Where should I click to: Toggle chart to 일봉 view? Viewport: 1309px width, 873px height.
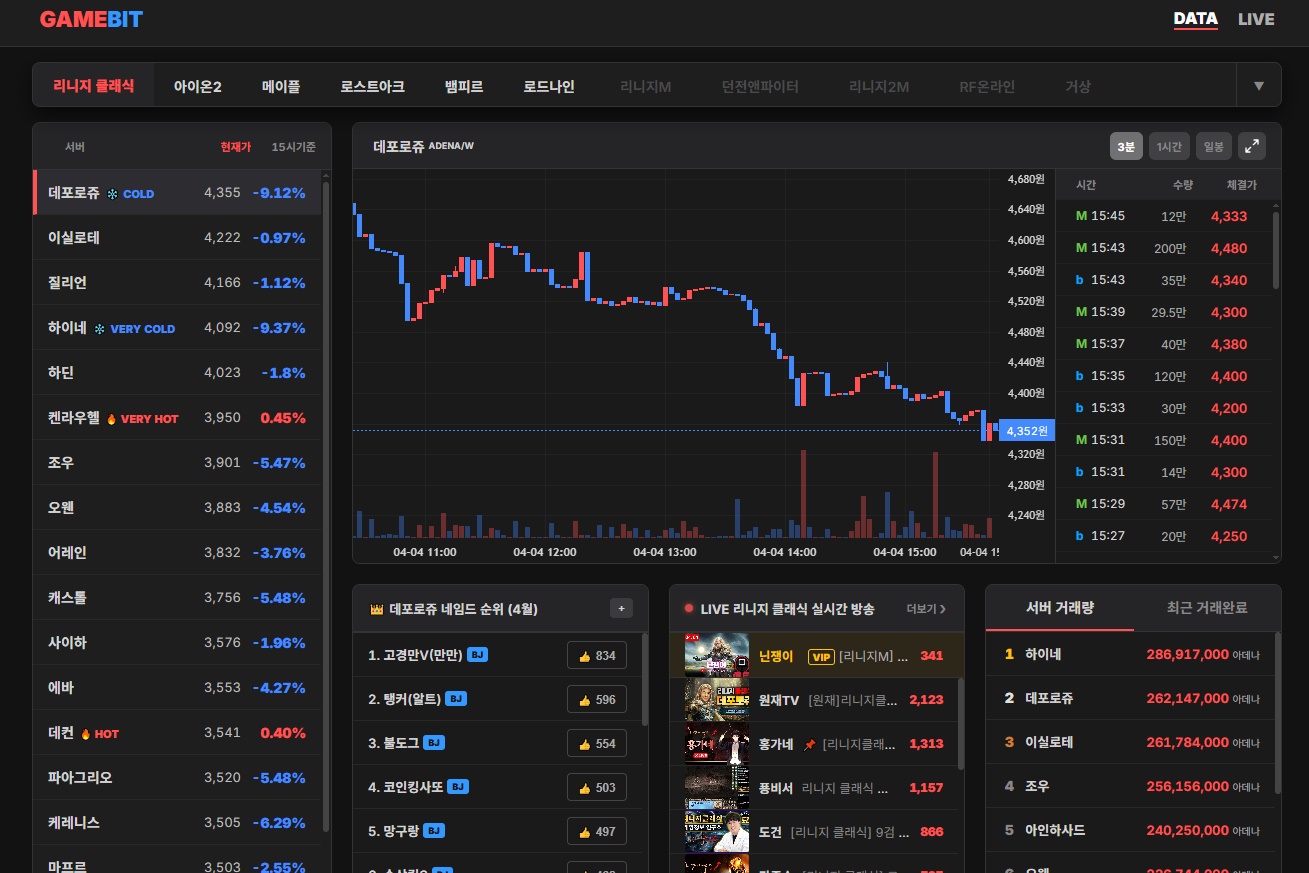pos(1213,147)
